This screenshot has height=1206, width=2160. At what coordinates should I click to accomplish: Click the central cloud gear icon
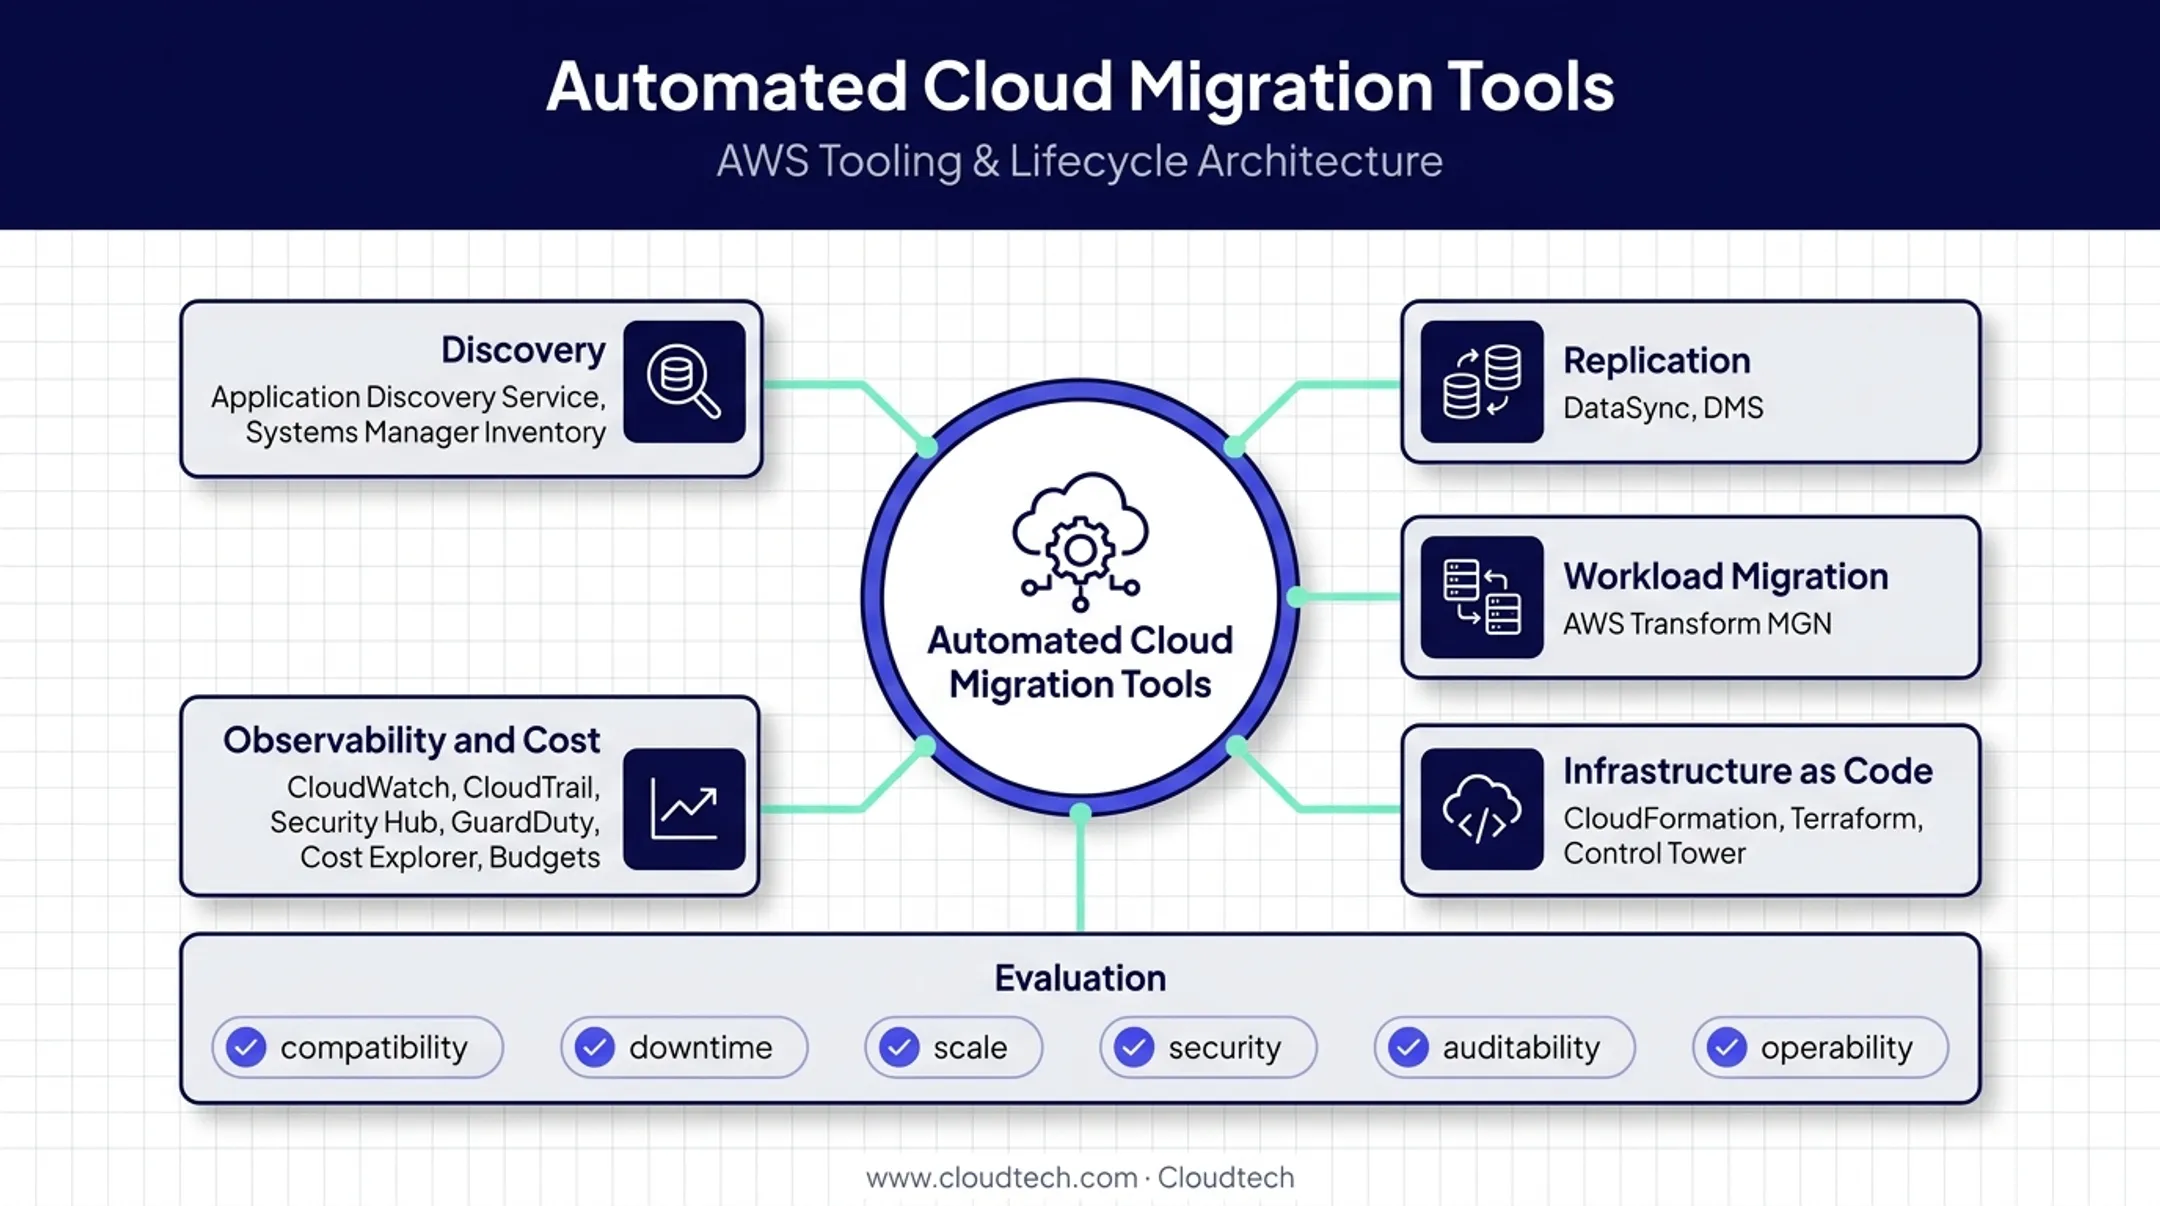1080,542
